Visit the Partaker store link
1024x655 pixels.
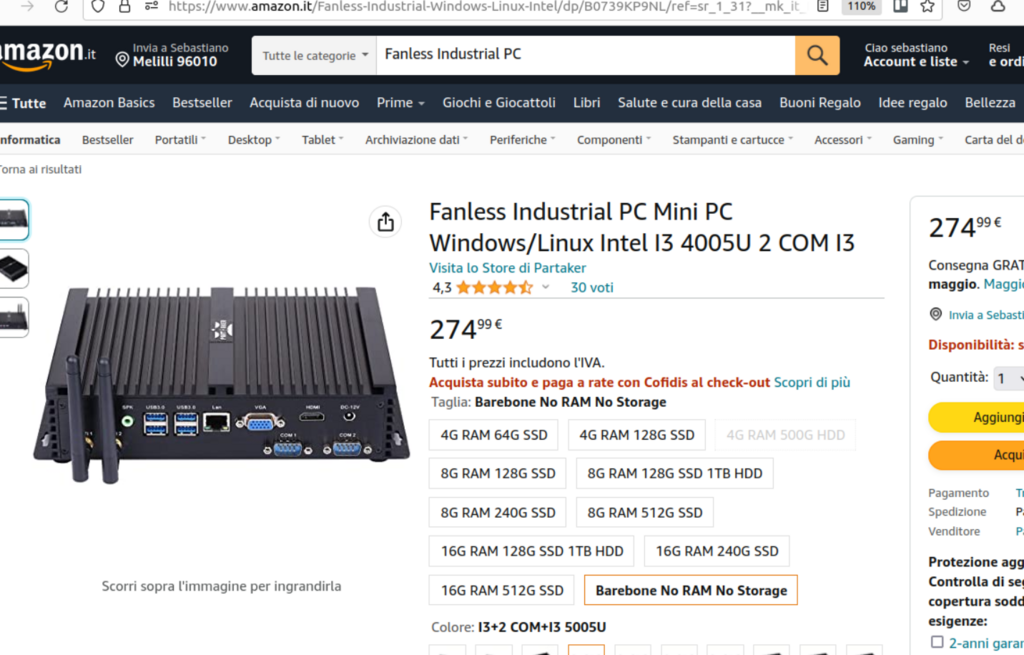(x=507, y=268)
